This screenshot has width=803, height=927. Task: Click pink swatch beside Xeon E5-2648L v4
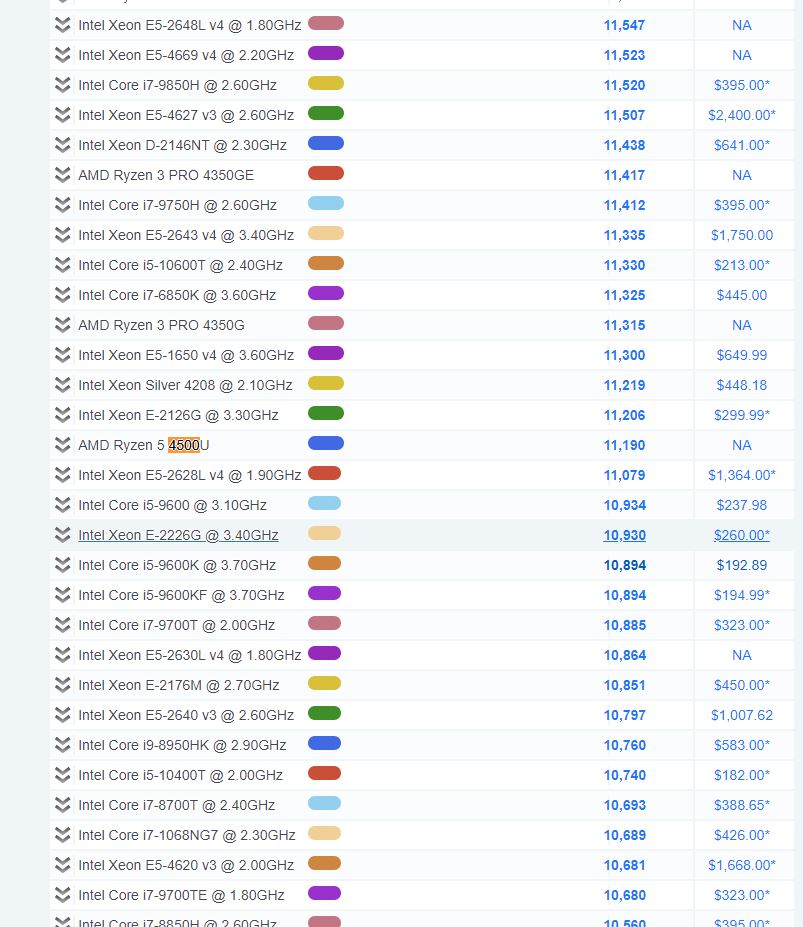326,24
